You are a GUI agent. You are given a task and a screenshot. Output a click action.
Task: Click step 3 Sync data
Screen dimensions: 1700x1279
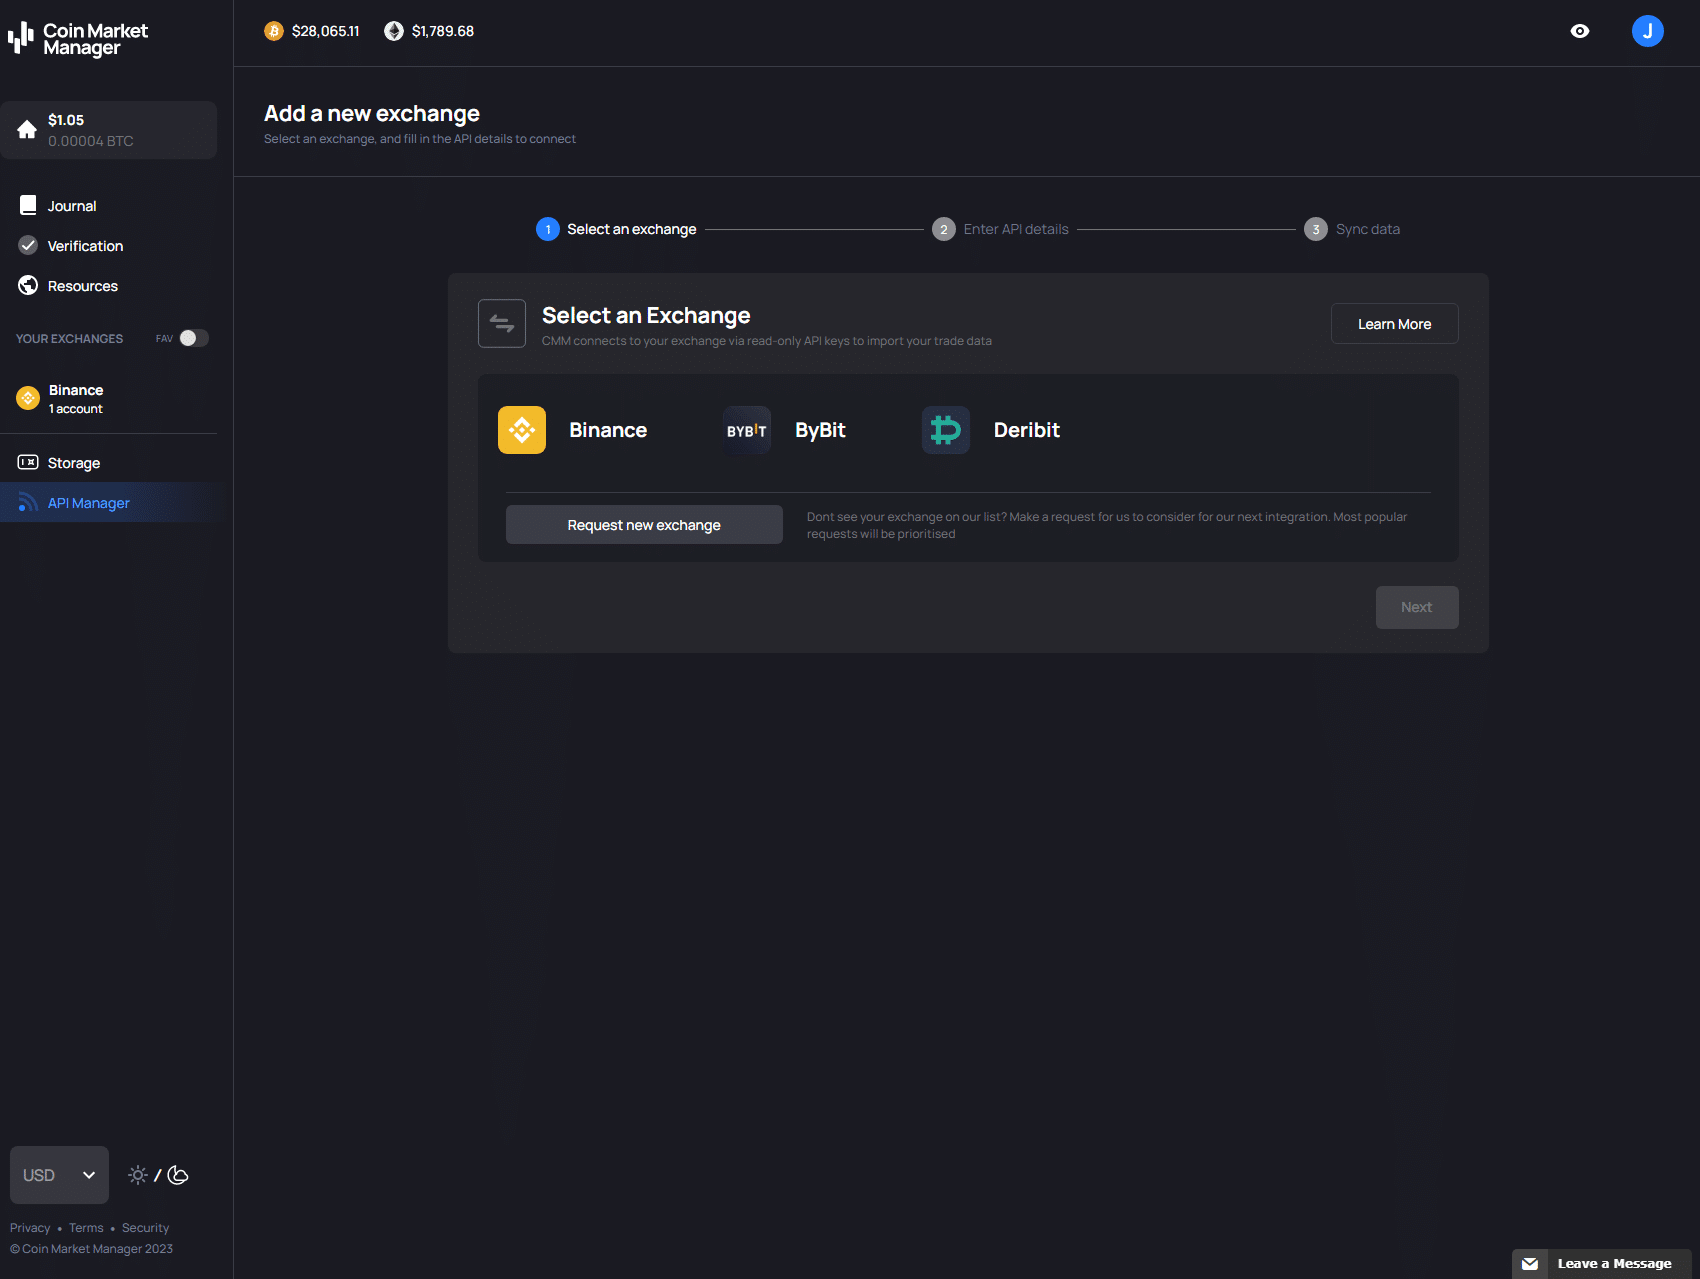click(1352, 229)
